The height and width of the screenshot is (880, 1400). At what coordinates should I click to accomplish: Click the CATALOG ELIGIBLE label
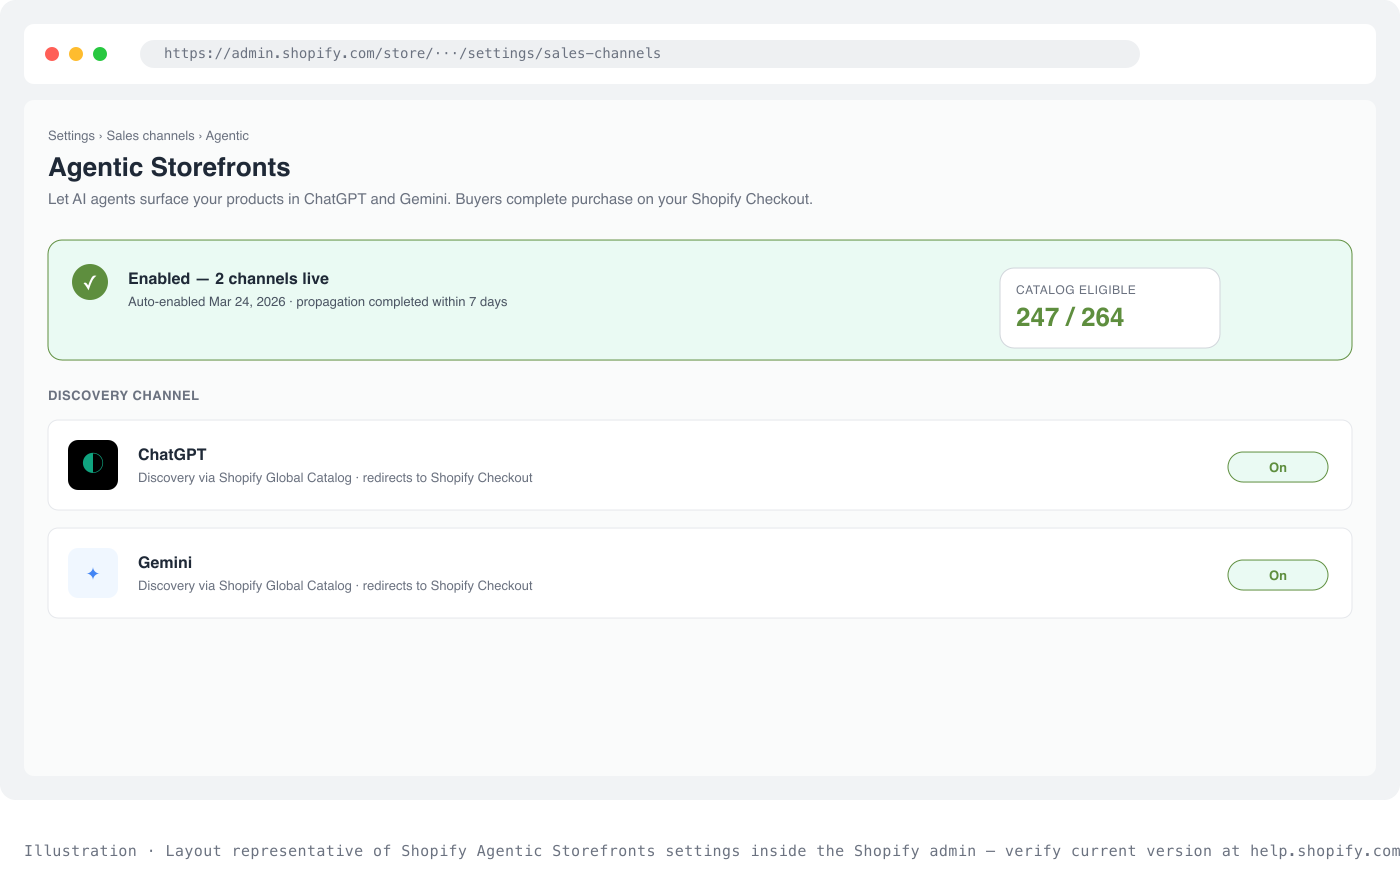1076,290
